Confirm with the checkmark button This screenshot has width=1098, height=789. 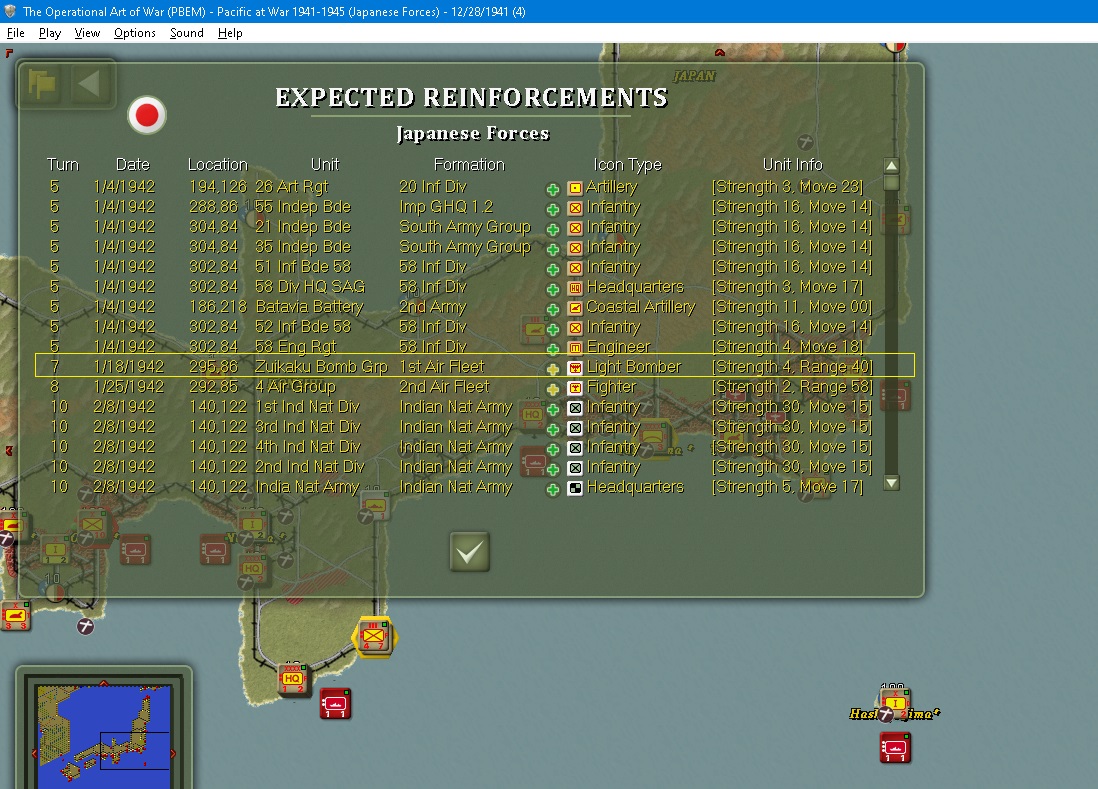pos(469,552)
